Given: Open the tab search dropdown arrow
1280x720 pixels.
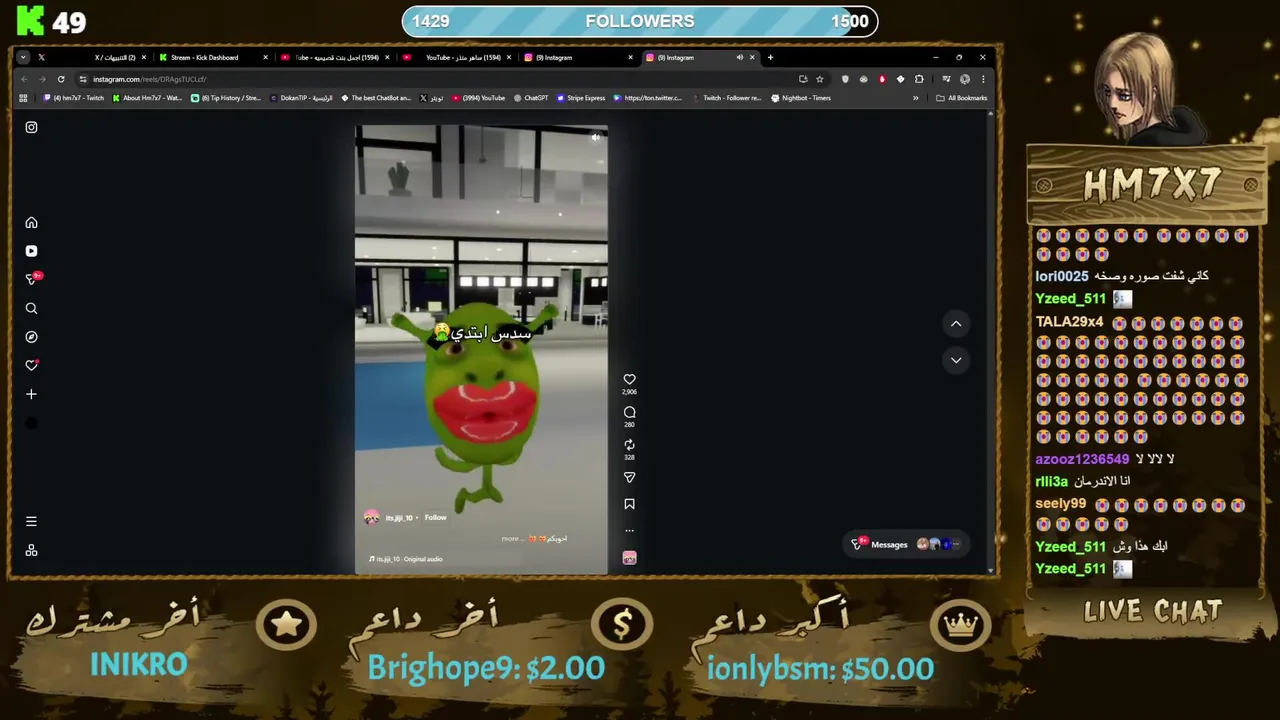Looking at the screenshot, I should 23,57.
